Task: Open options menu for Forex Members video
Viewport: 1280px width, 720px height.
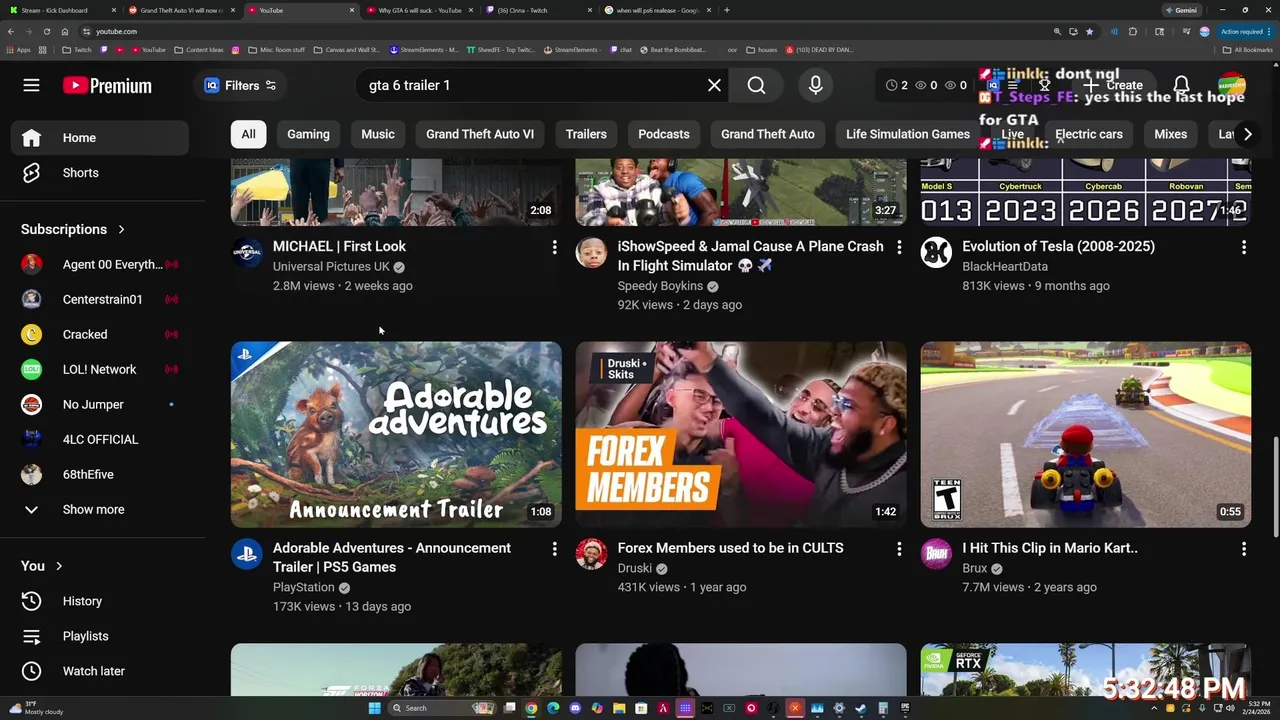Action: click(899, 549)
